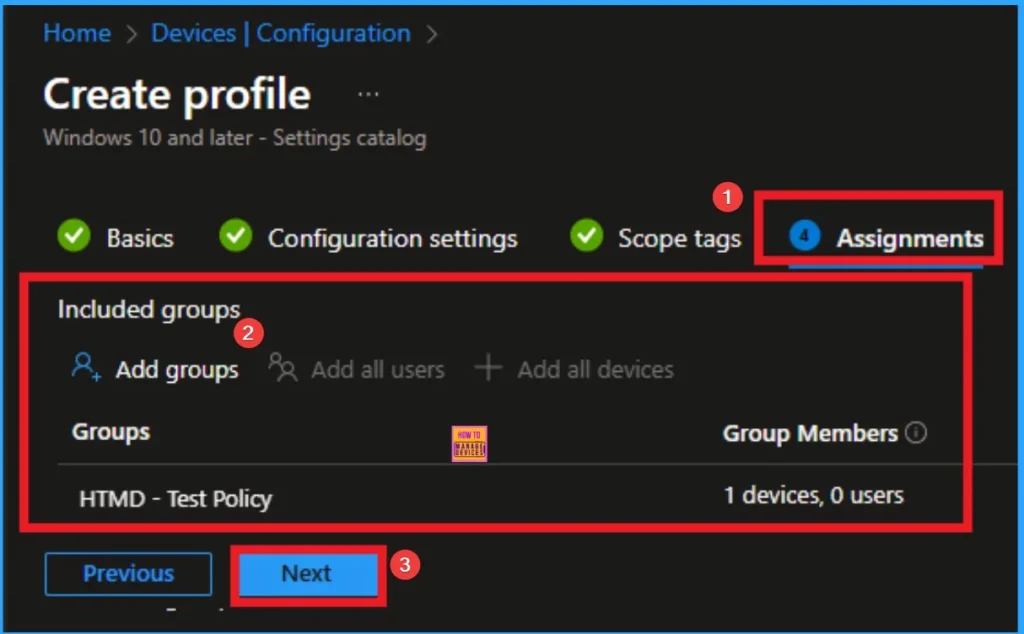Choose Add groups under Included groups

177,370
